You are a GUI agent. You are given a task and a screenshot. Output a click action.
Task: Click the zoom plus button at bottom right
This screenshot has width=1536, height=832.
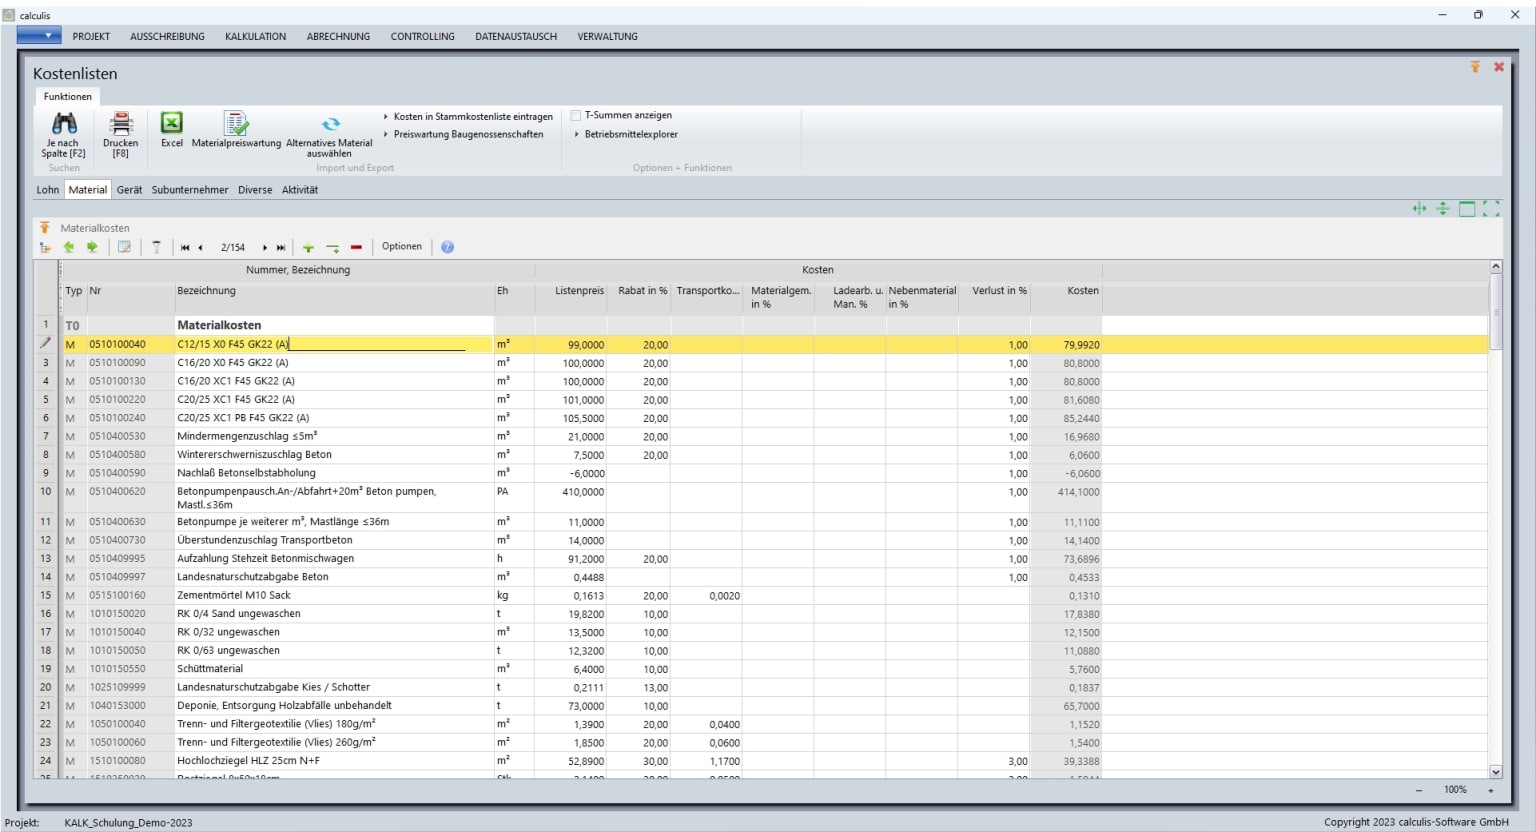pyautogui.click(x=1490, y=790)
